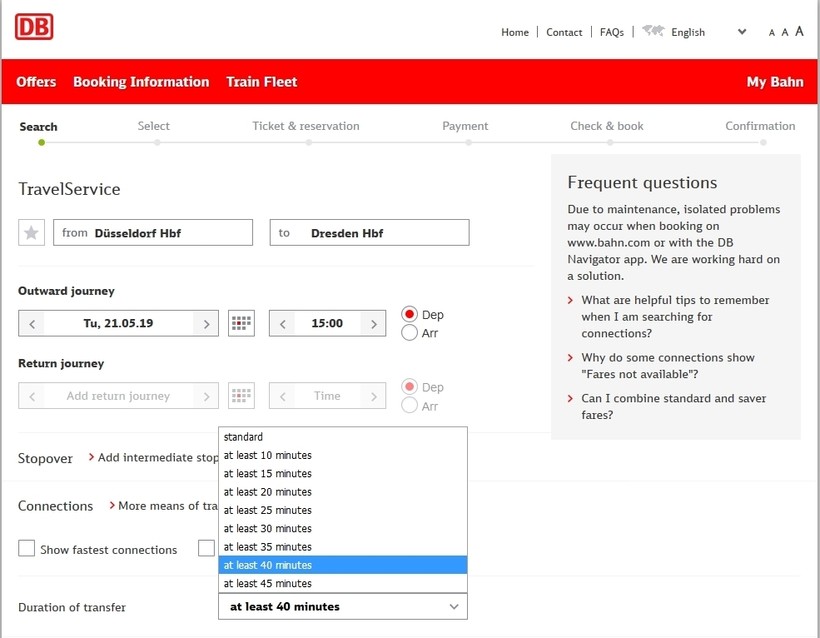Screen dimensions: 820x638
Task: Click the My Bahn link
Action: 774,82
